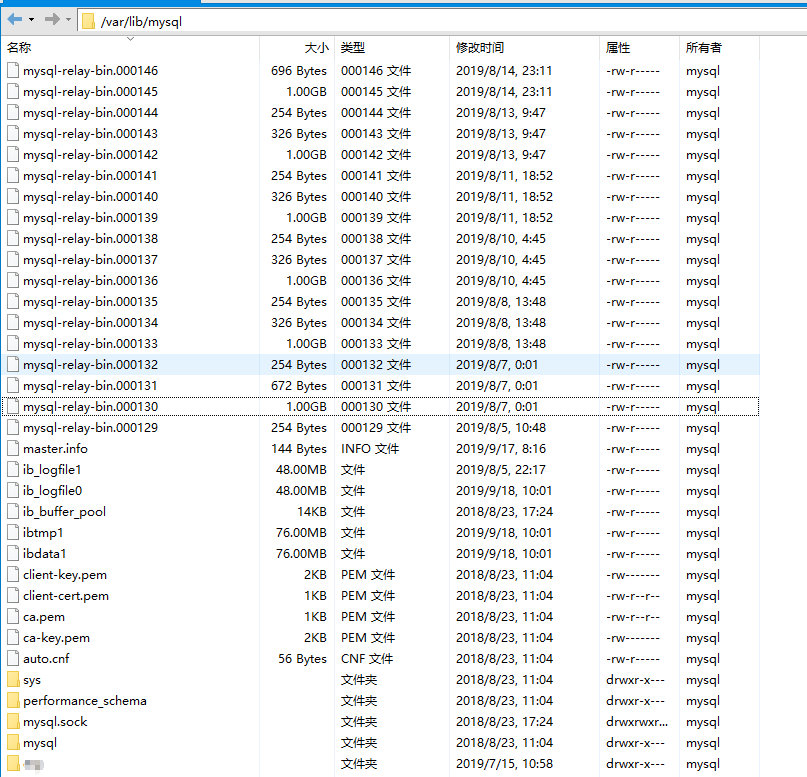Click the 144 Bytes size cell
The image size is (807, 777).
pyautogui.click(x=299, y=449)
